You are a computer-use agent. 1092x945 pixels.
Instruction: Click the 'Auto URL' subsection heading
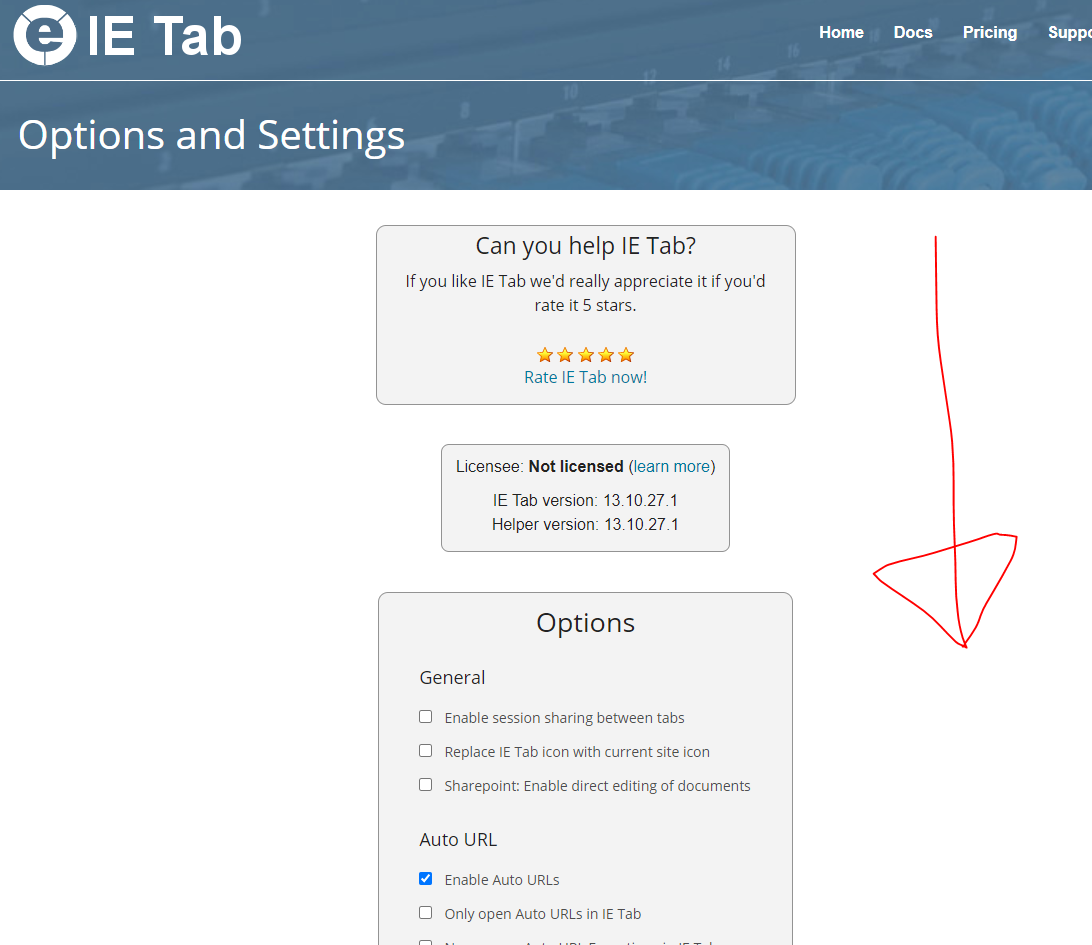458,840
